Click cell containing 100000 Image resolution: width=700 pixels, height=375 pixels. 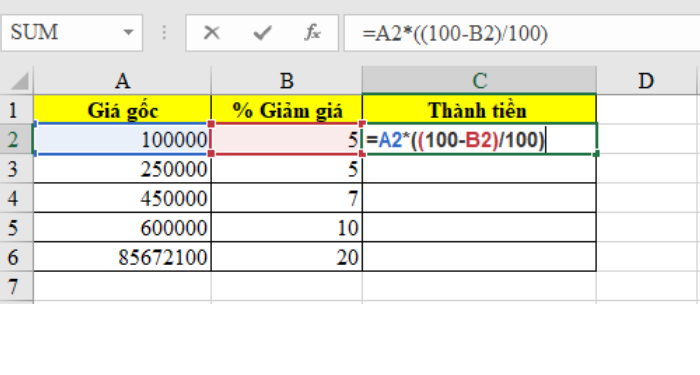[122, 139]
